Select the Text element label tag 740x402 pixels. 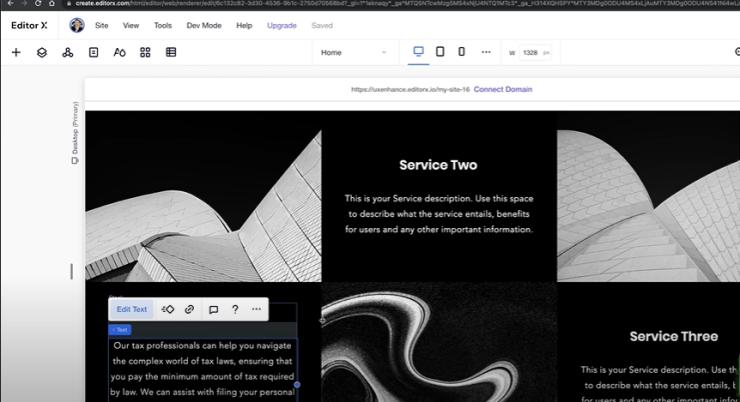[x=120, y=330]
